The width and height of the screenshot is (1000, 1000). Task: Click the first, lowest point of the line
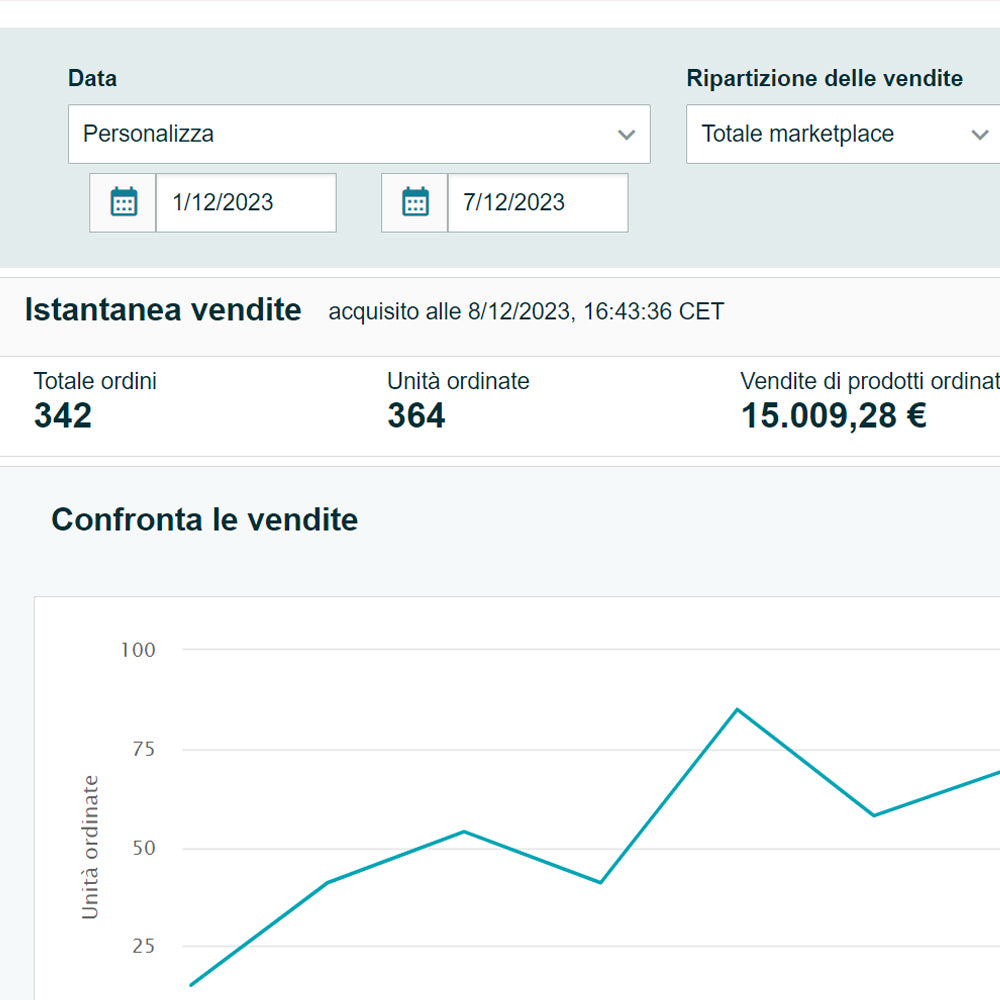pyautogui.click(x=191, y=985)
